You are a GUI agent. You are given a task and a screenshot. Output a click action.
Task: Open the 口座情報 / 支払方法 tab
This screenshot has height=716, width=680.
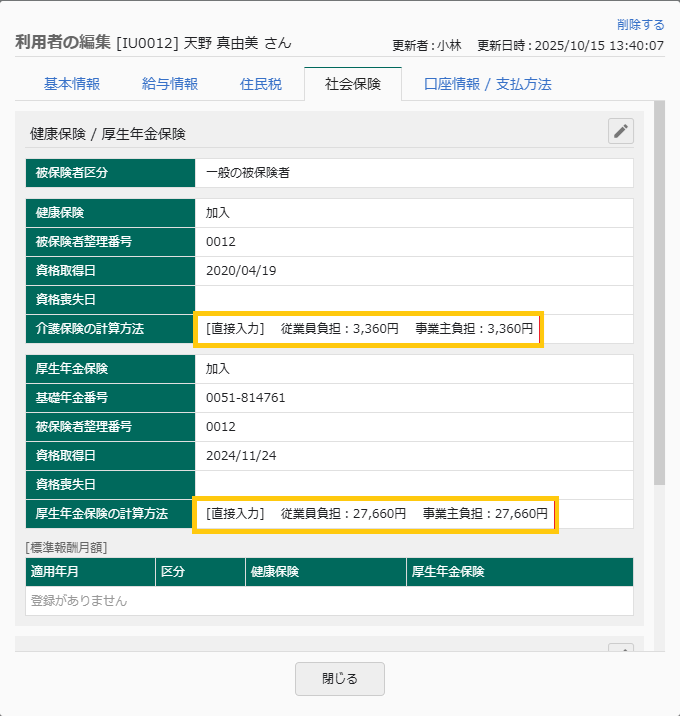[x=488, y=84]
